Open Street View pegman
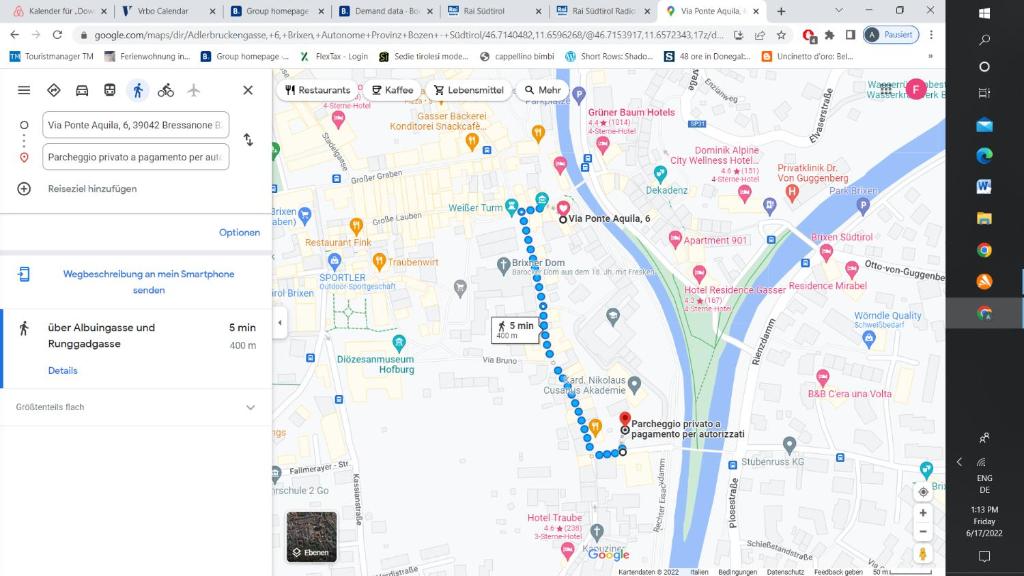Viewport: 1024px width, 576px height. pyautogui.click(x=923, y=553)
